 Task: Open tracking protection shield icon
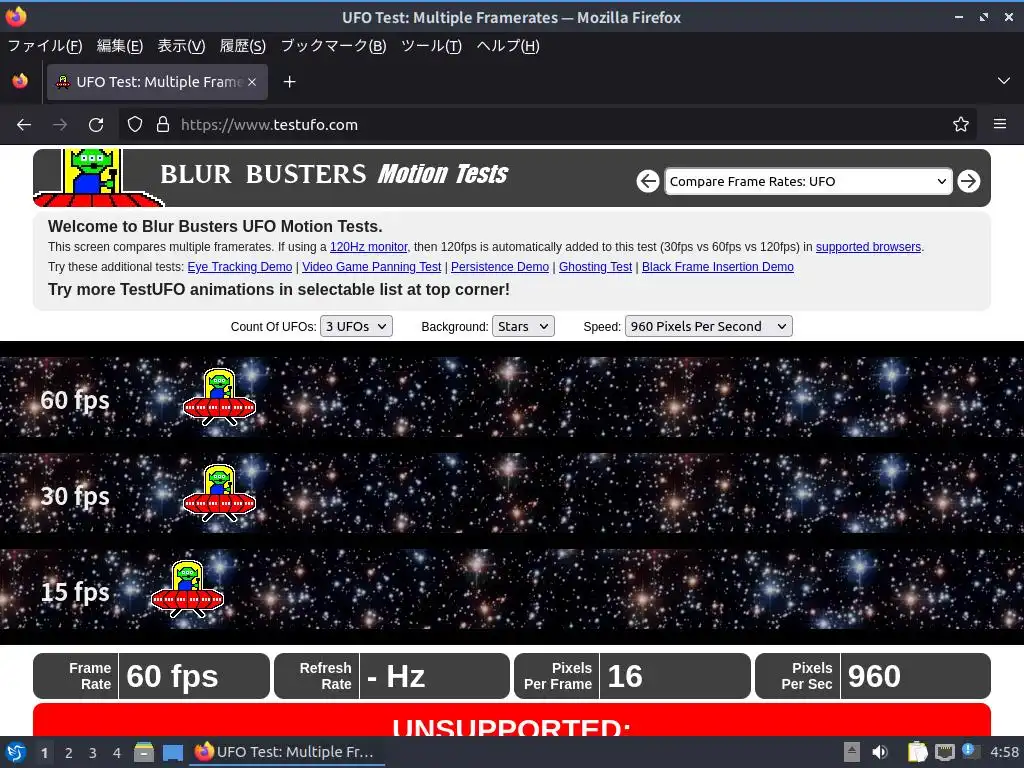(x=135, y=125)
